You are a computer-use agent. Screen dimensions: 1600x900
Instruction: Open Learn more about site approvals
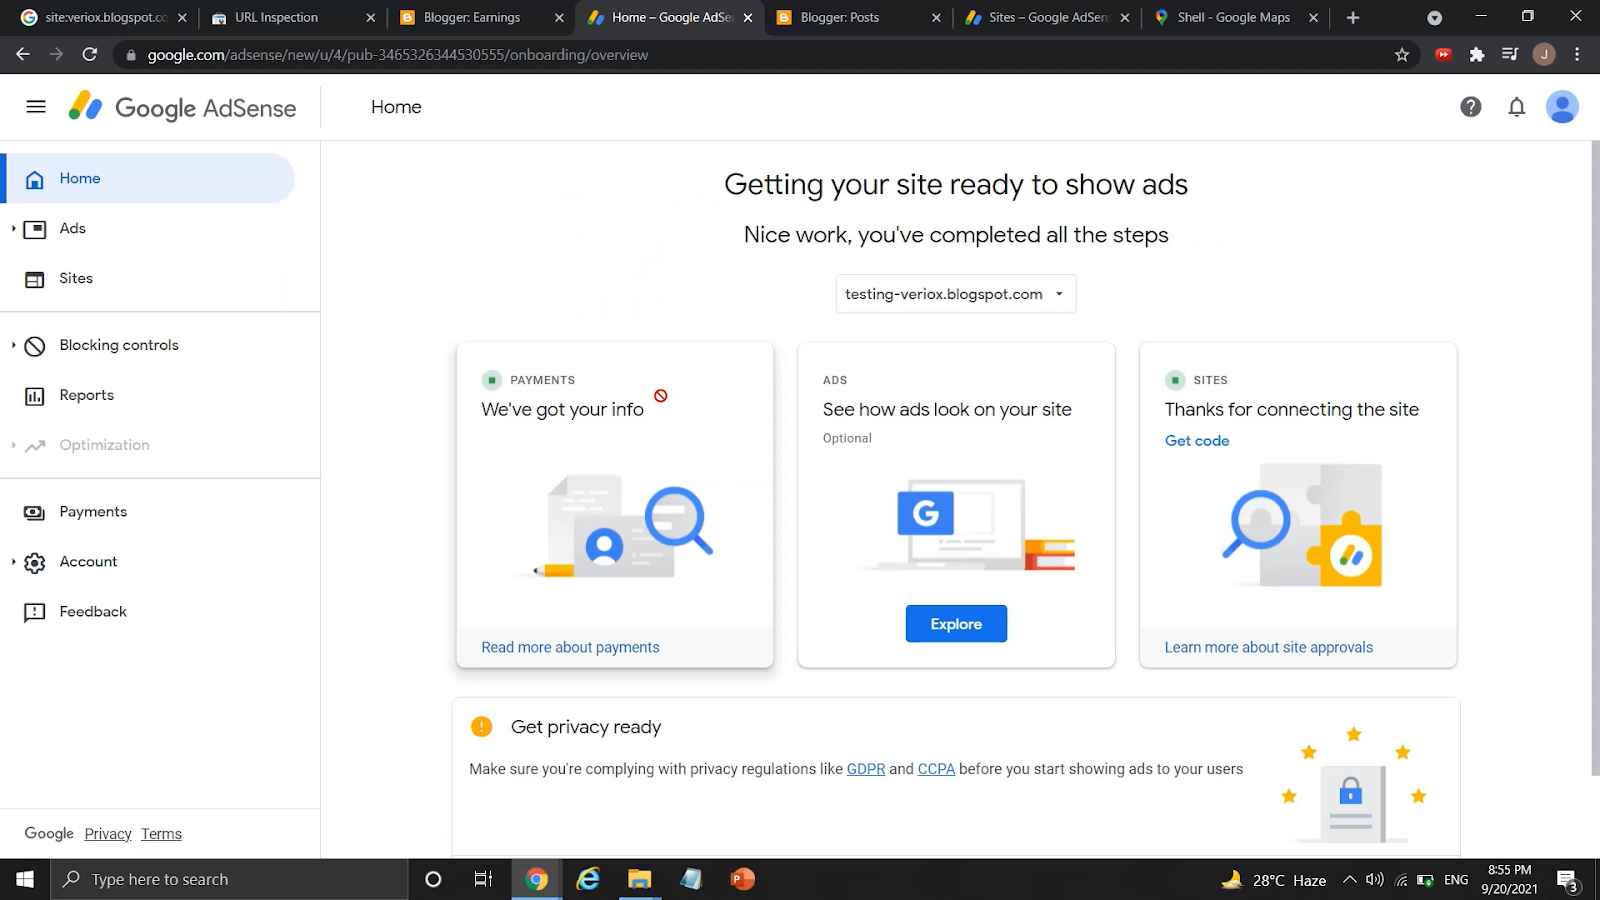pos(1268,647)
